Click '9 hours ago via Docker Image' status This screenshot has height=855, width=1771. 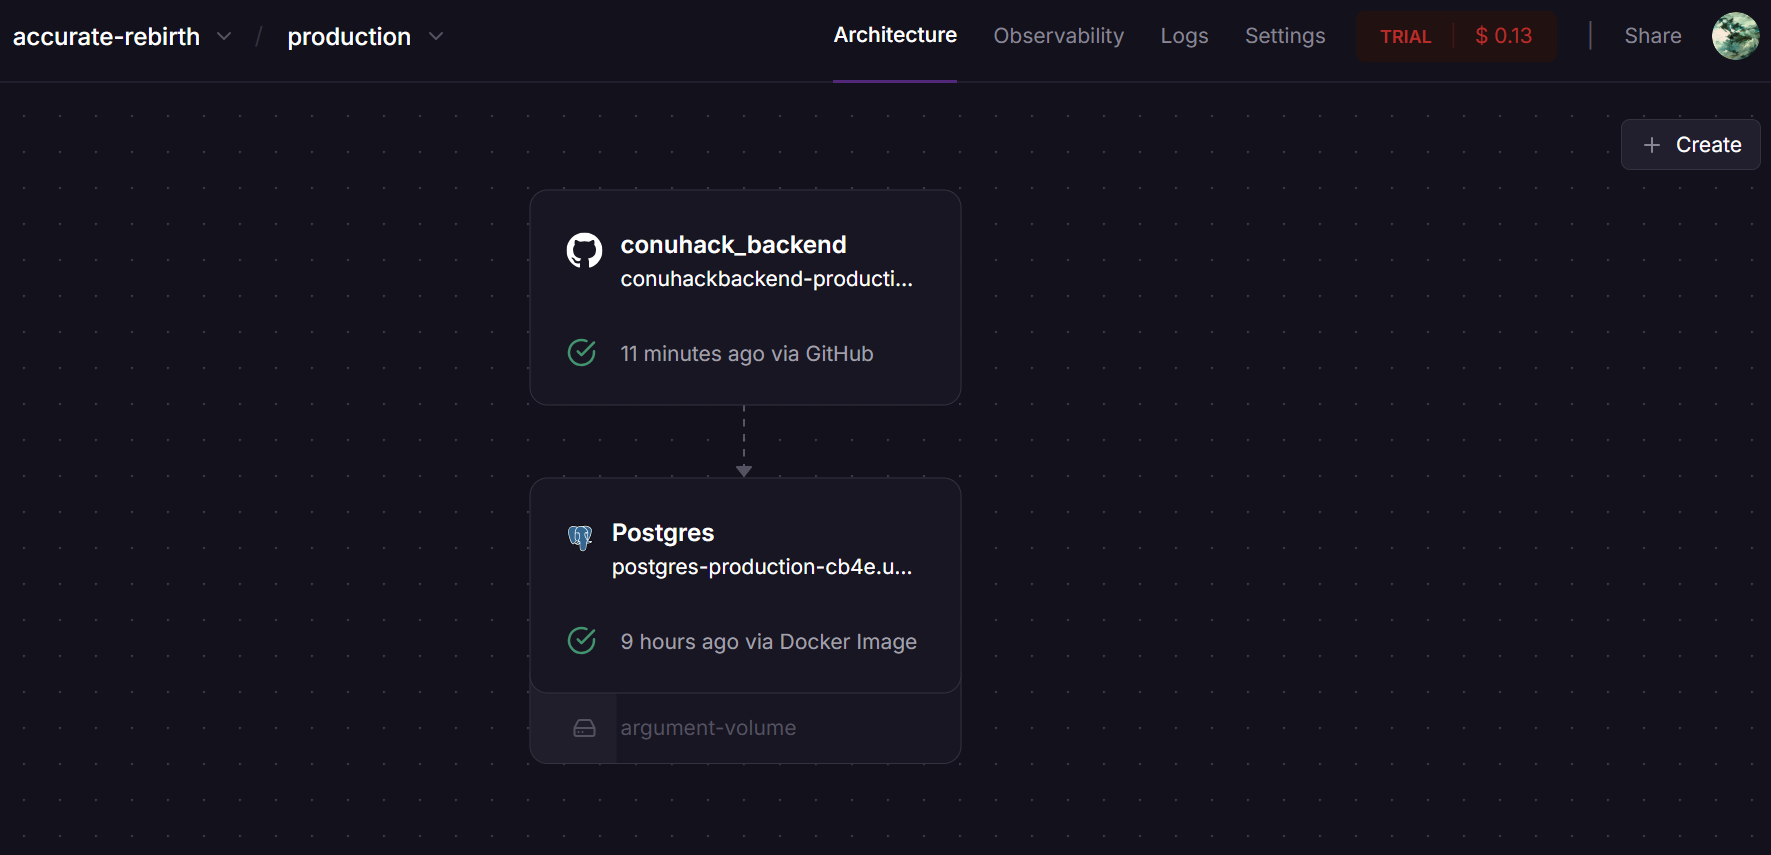768,642
